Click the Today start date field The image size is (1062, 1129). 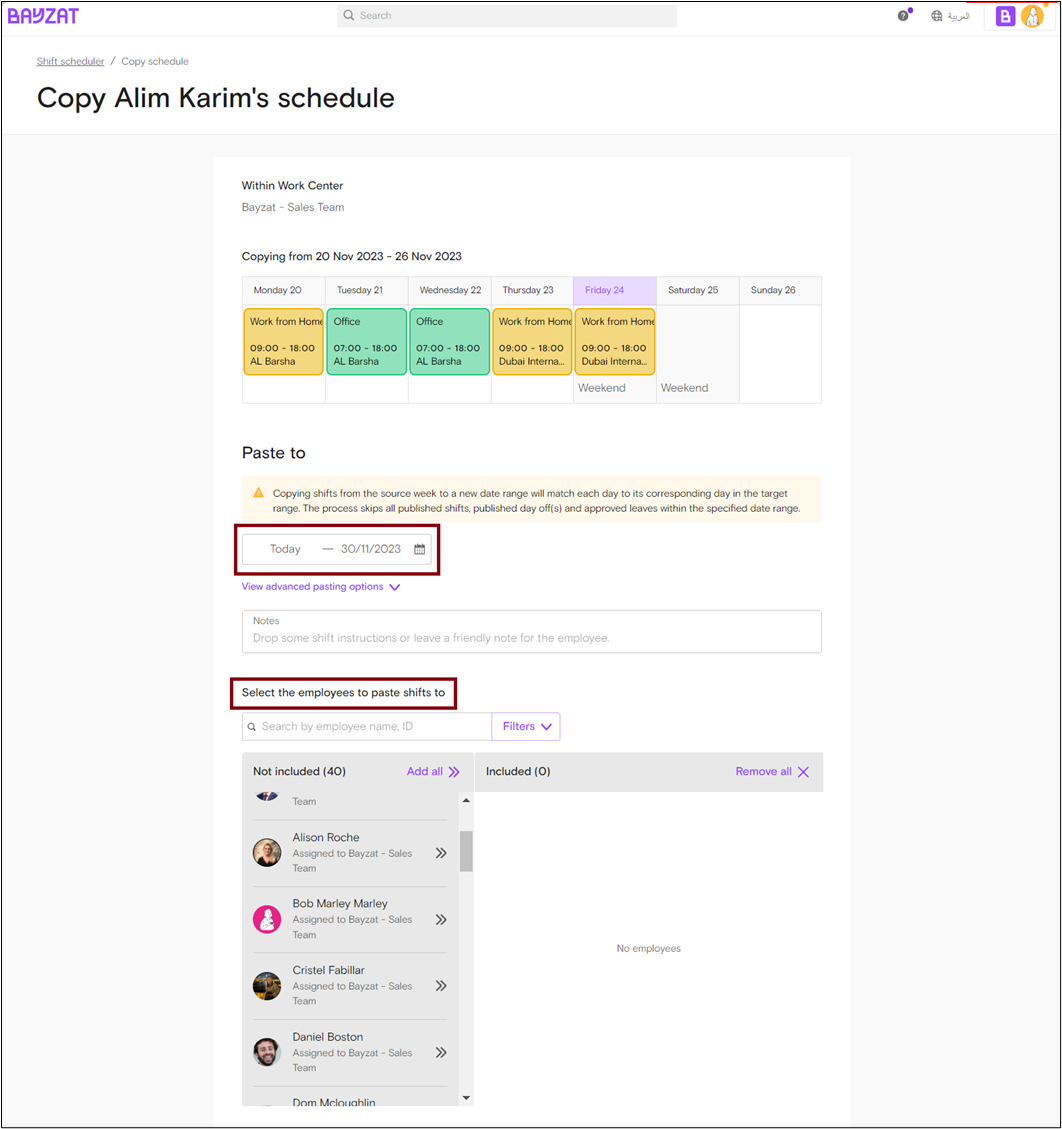[285, 549]
